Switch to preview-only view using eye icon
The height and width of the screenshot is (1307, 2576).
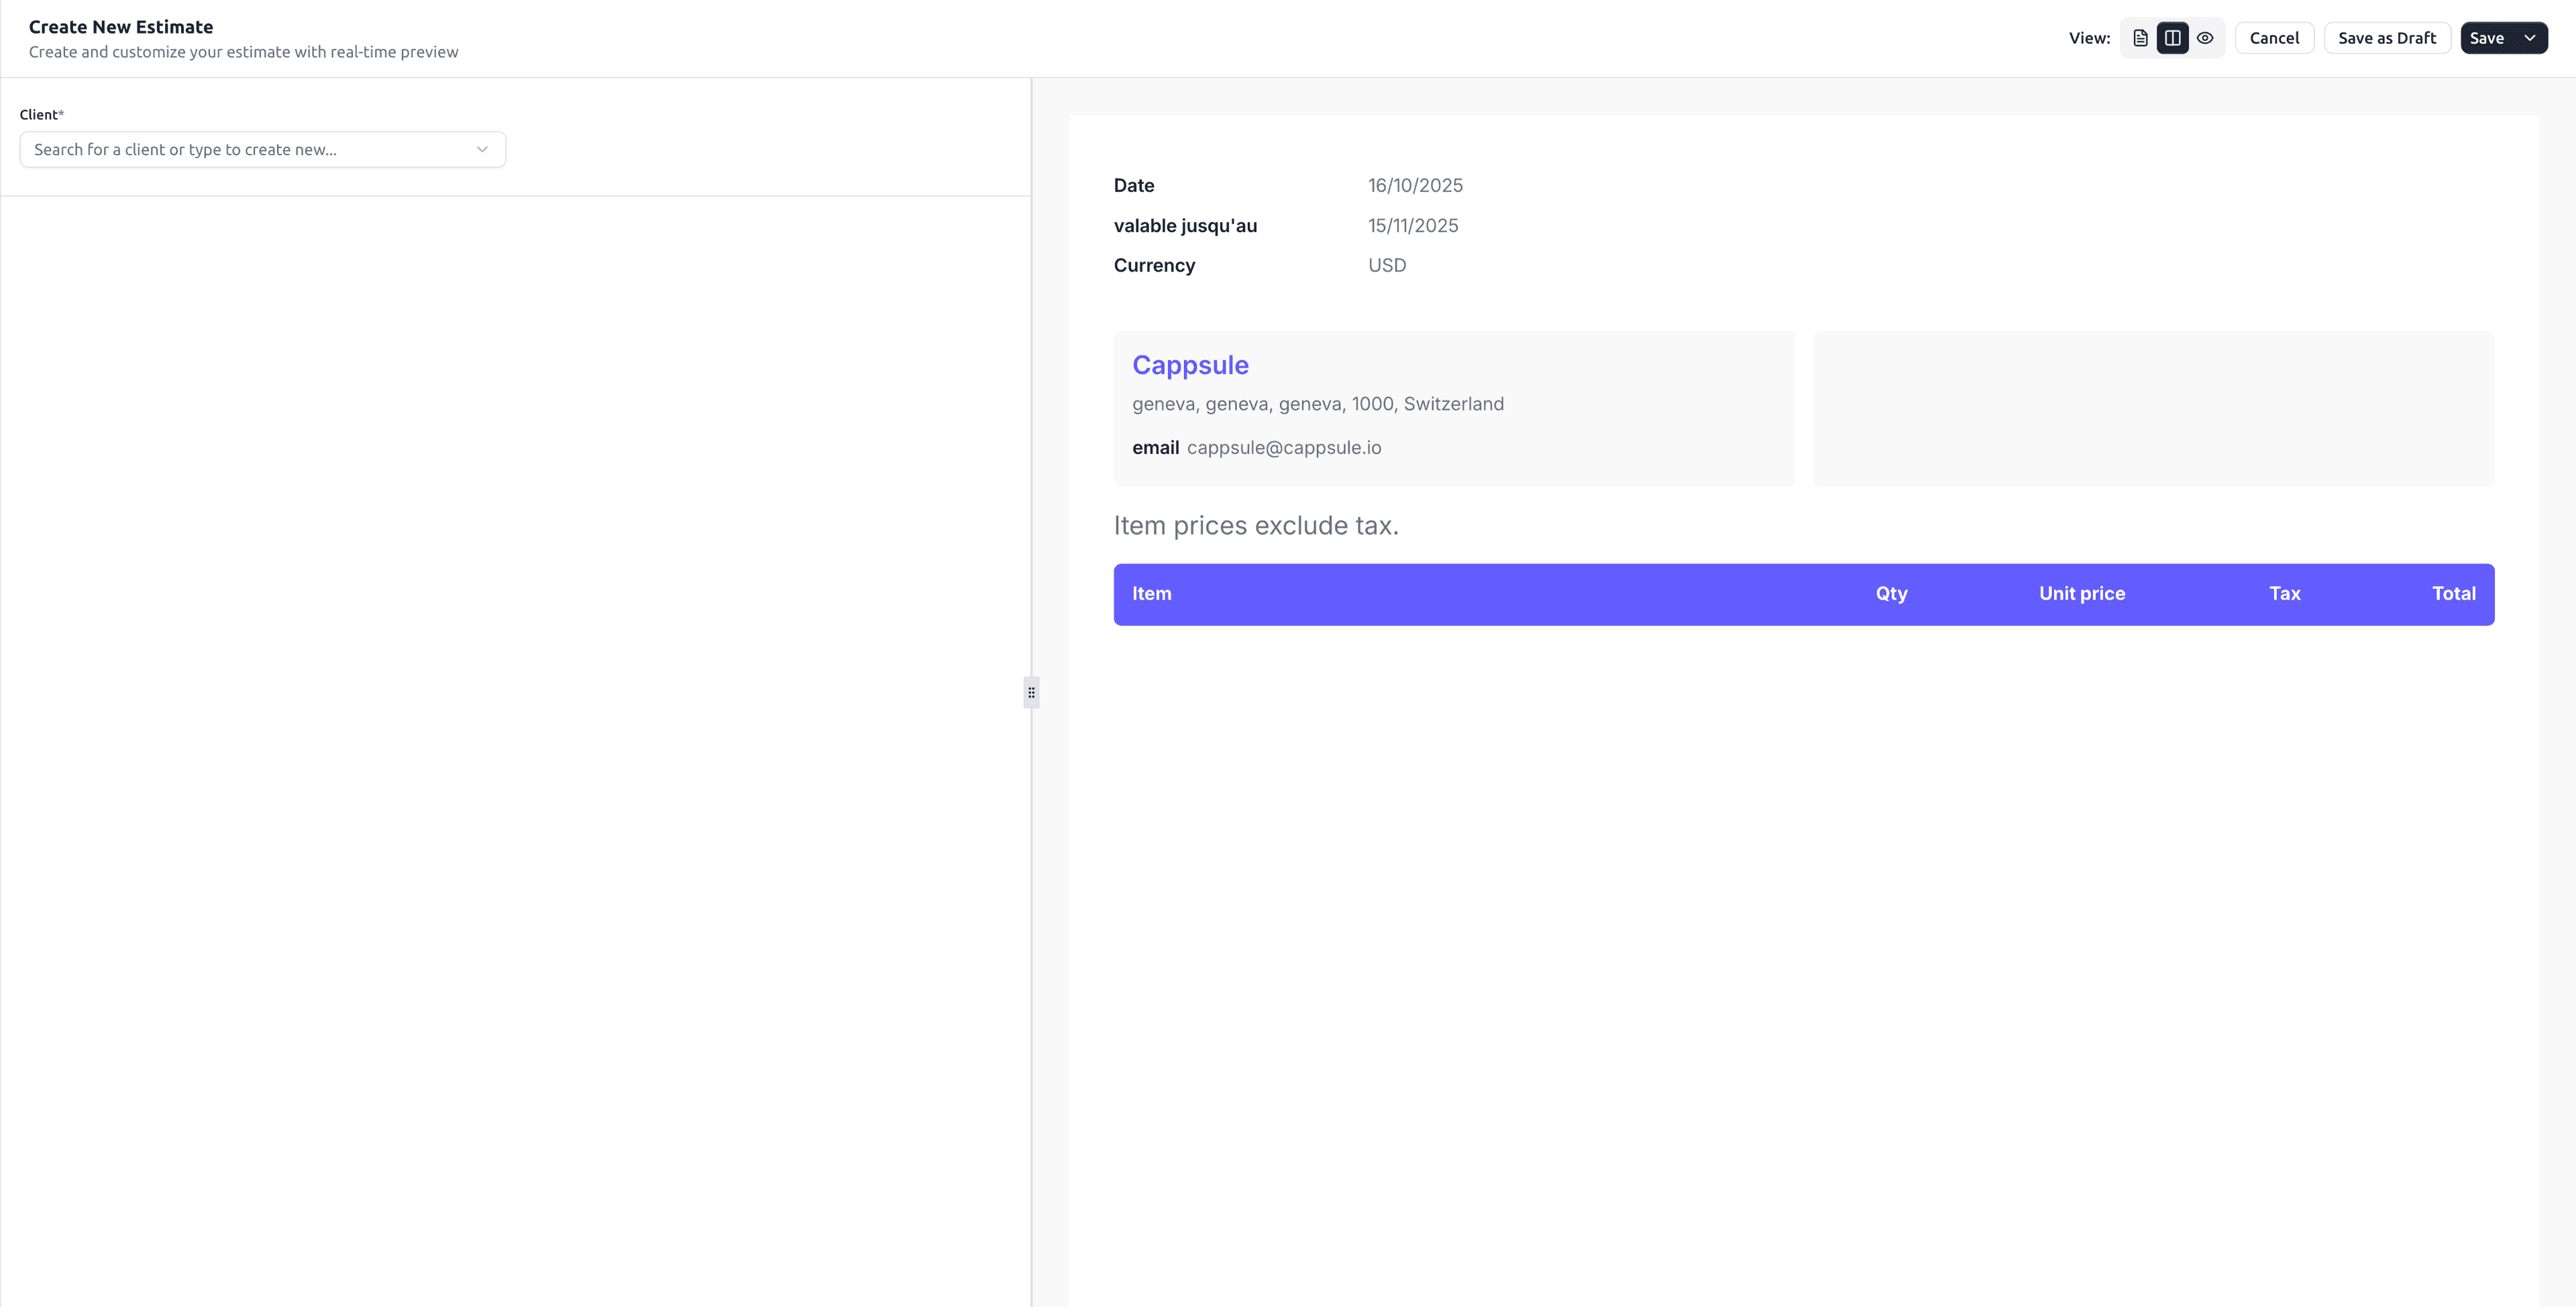point(2206,37)
